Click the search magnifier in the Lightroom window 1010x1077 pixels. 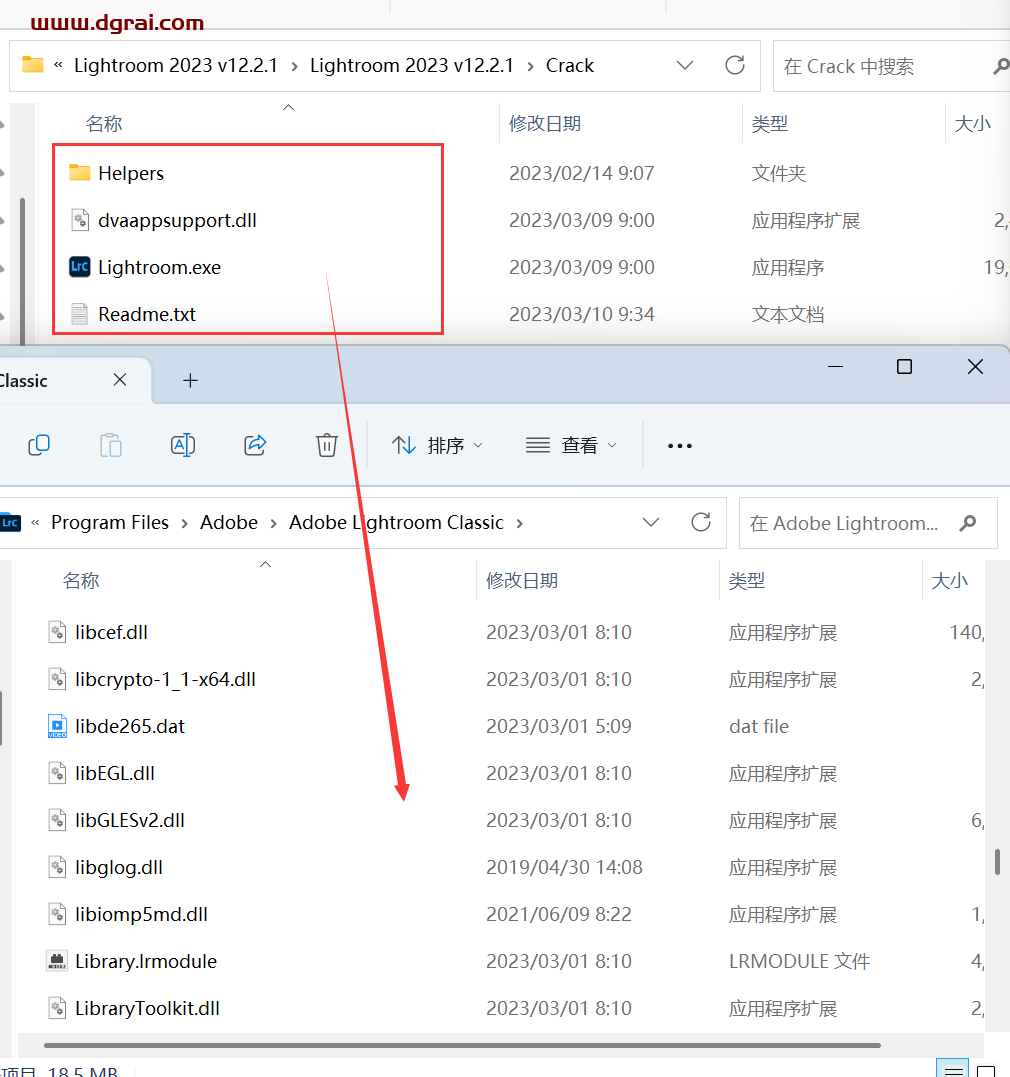(968, 523)
